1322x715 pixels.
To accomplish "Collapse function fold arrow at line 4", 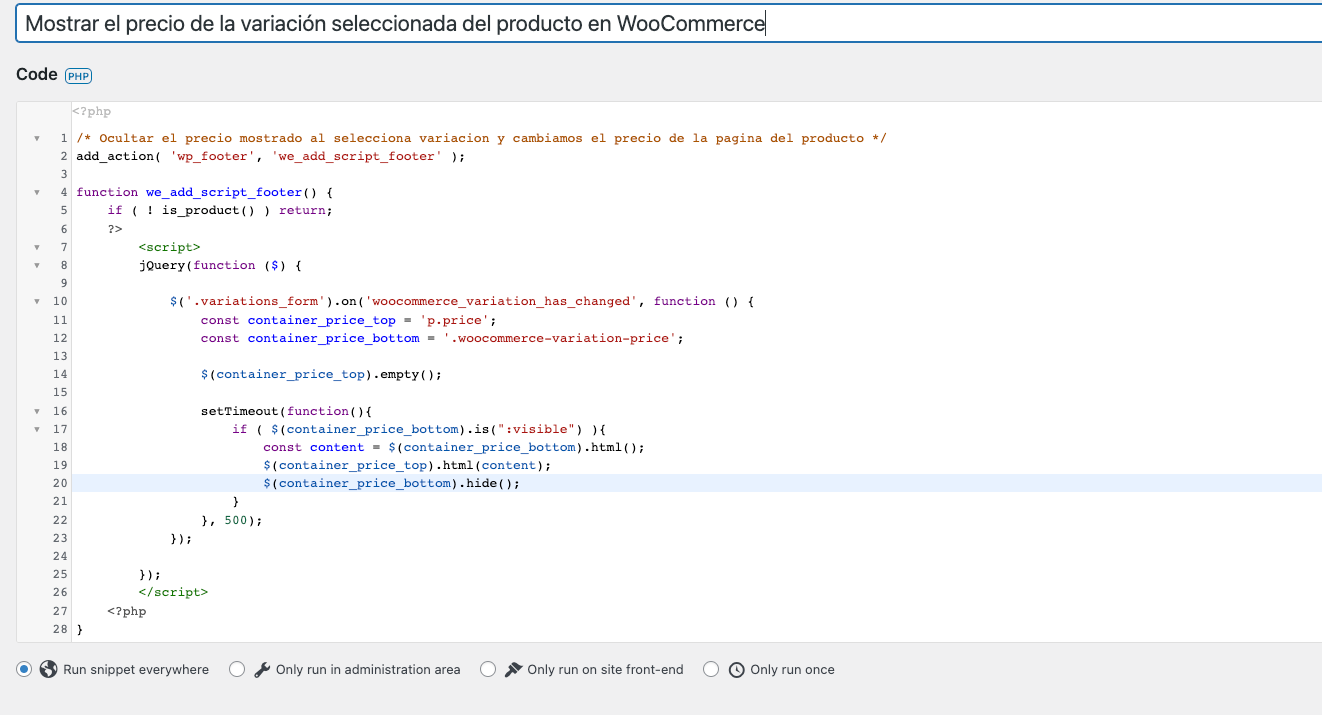I will pos(37,193).
